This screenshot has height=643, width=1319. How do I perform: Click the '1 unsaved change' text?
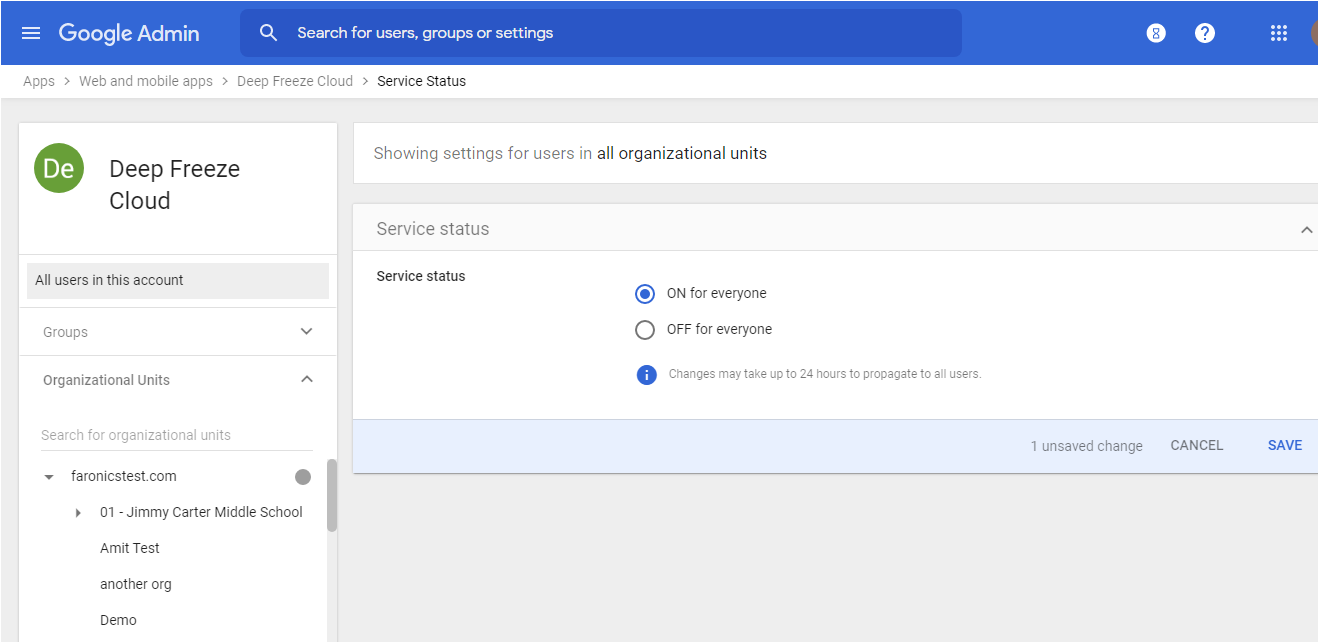[x=1087, y=447]
